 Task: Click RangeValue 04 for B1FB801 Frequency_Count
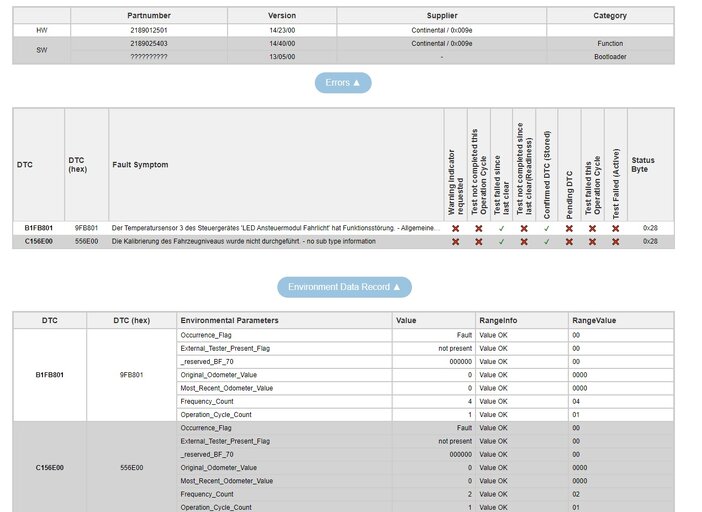click(576, 401)
